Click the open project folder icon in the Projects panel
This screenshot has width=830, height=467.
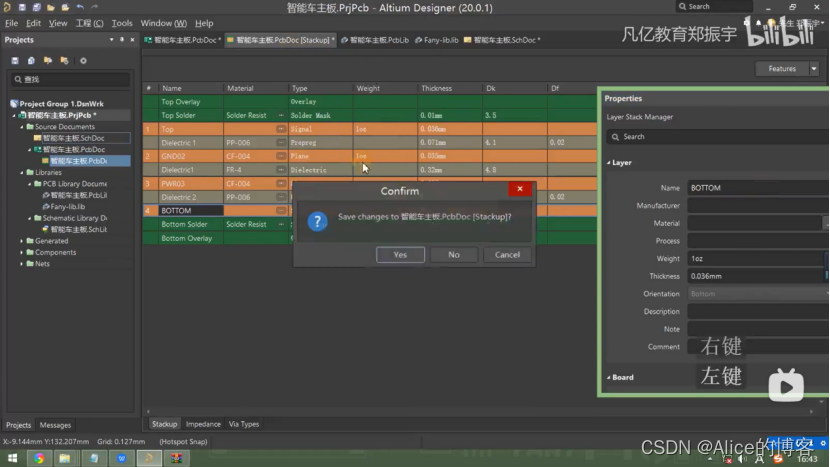[48, 60]
